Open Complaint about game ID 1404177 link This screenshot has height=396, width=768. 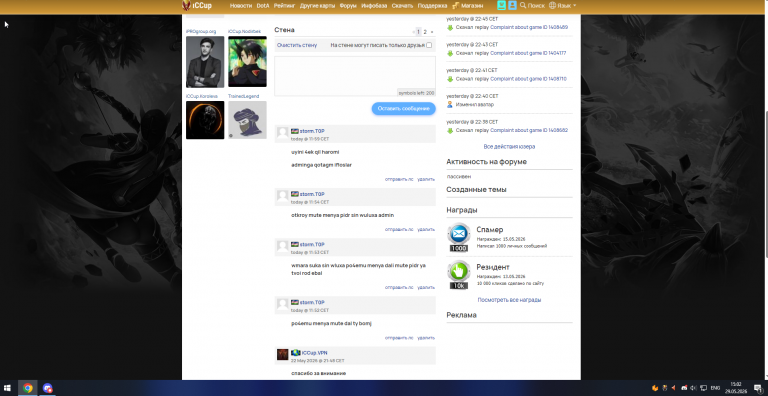(x=528, y=53)
